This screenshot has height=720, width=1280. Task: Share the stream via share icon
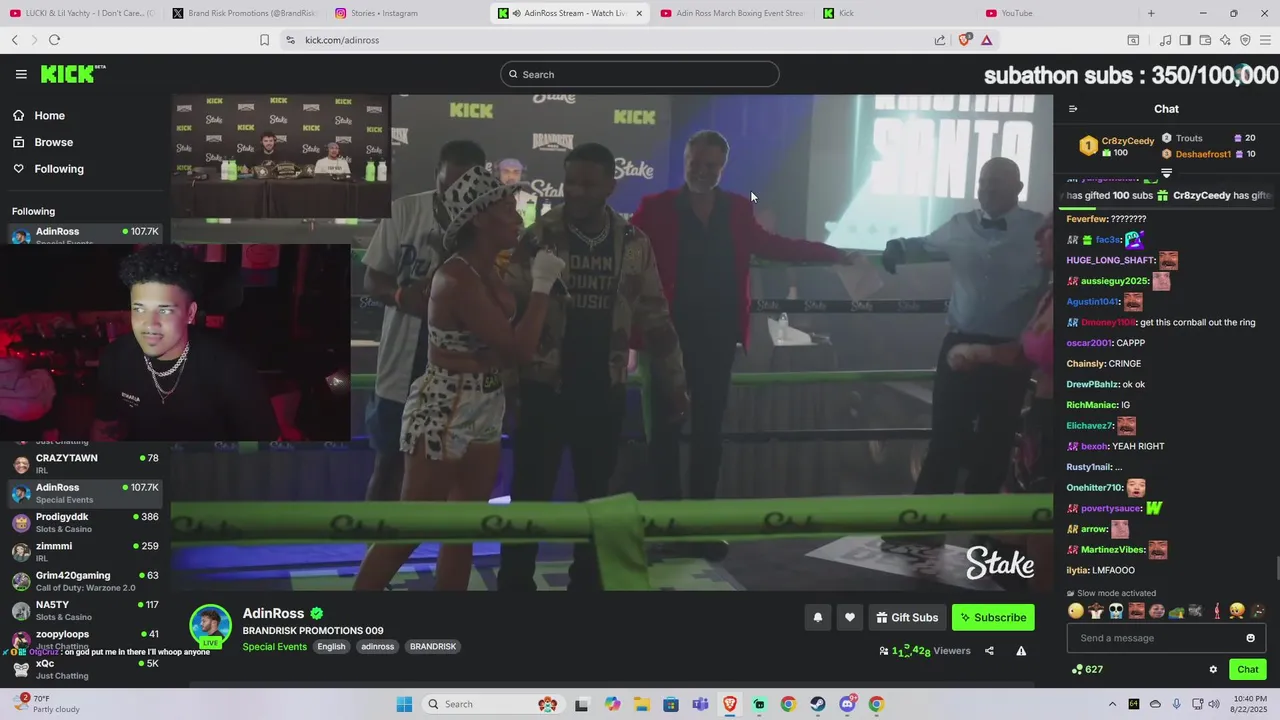(x=989, y=651)
